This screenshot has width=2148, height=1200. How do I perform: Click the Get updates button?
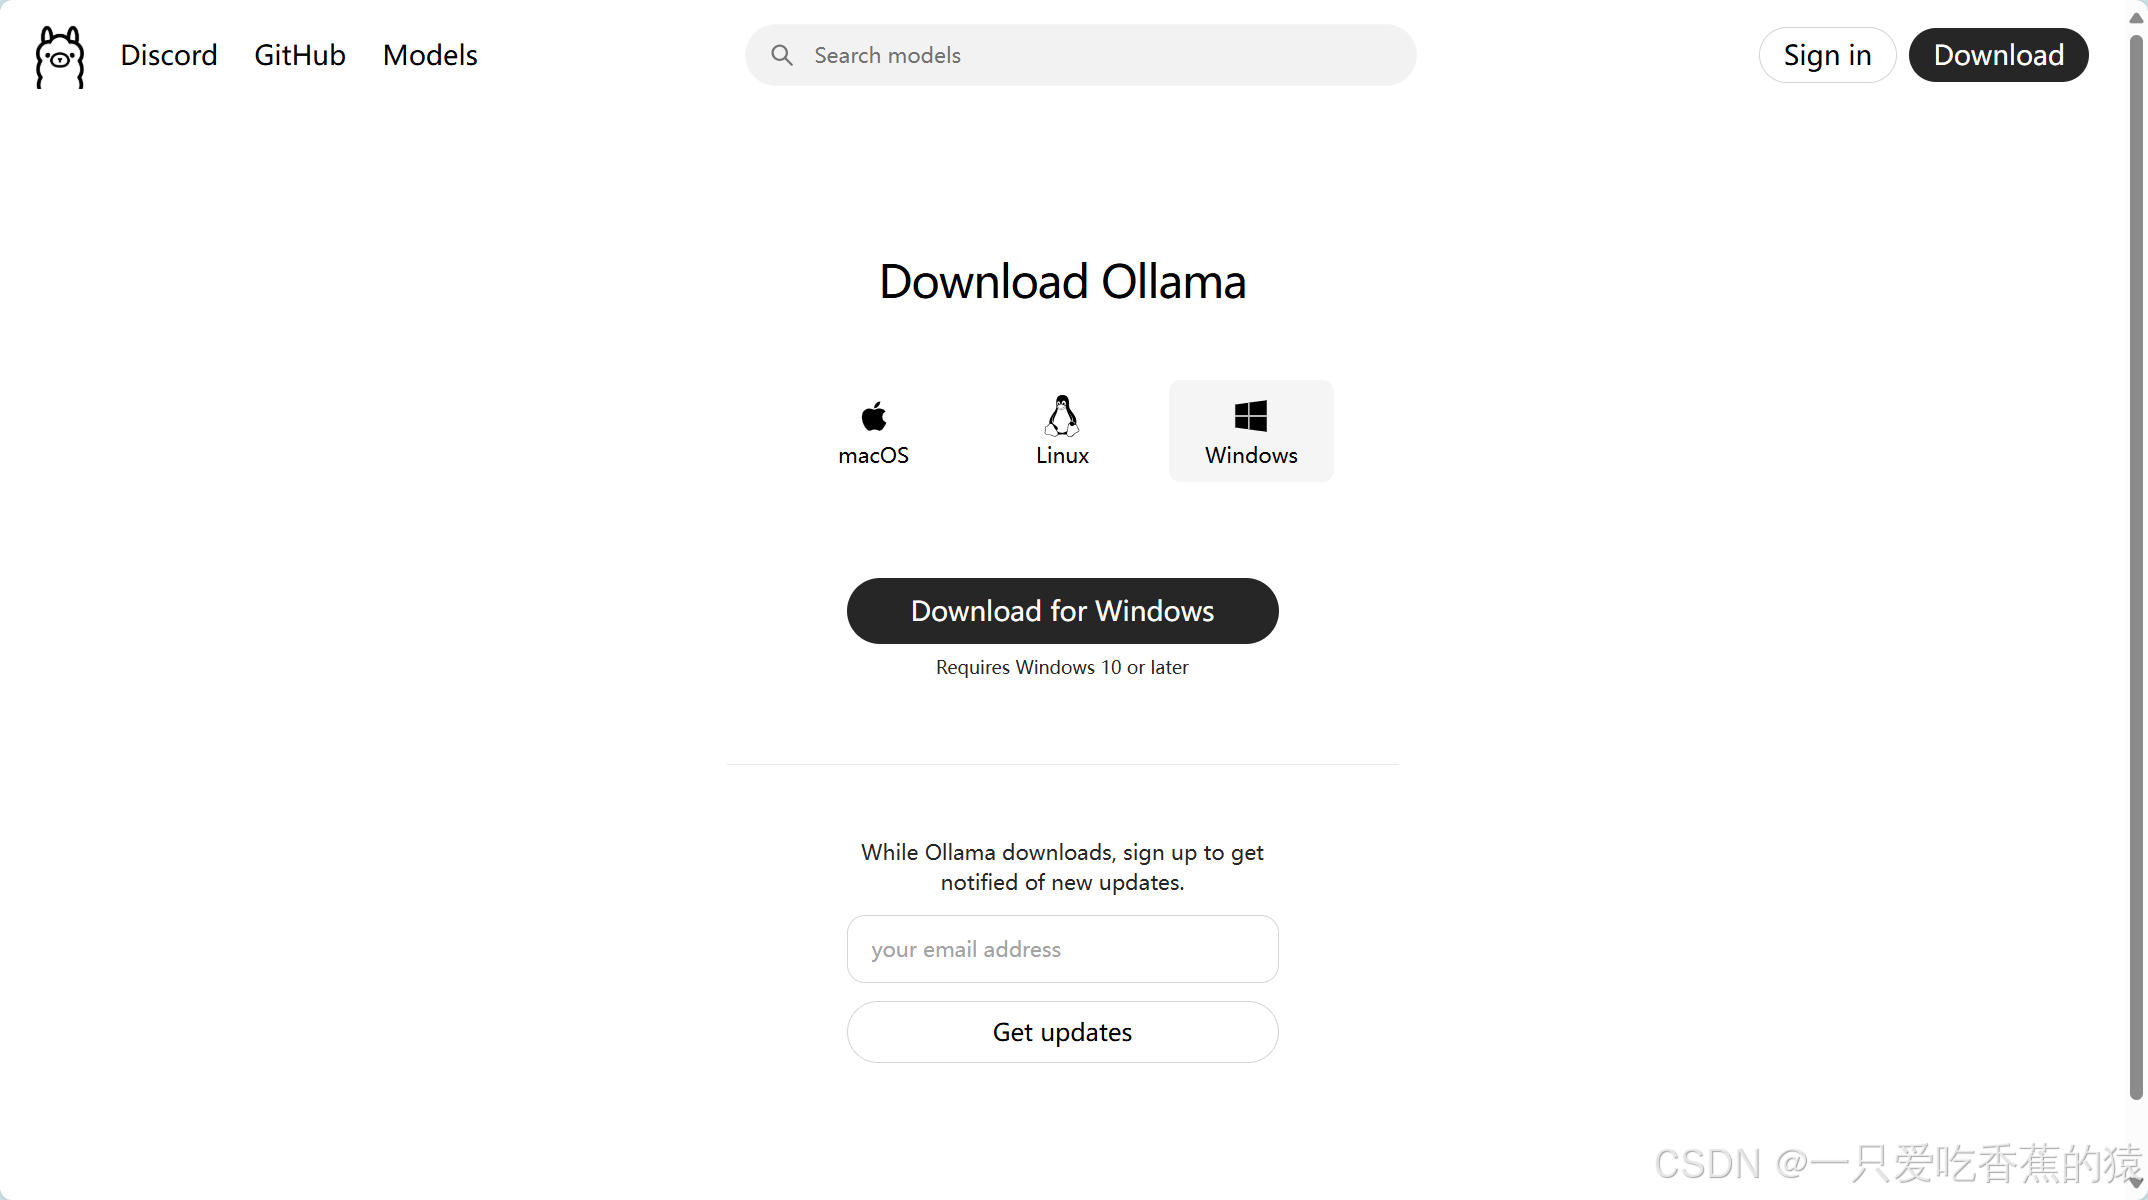[1062, 1032]
